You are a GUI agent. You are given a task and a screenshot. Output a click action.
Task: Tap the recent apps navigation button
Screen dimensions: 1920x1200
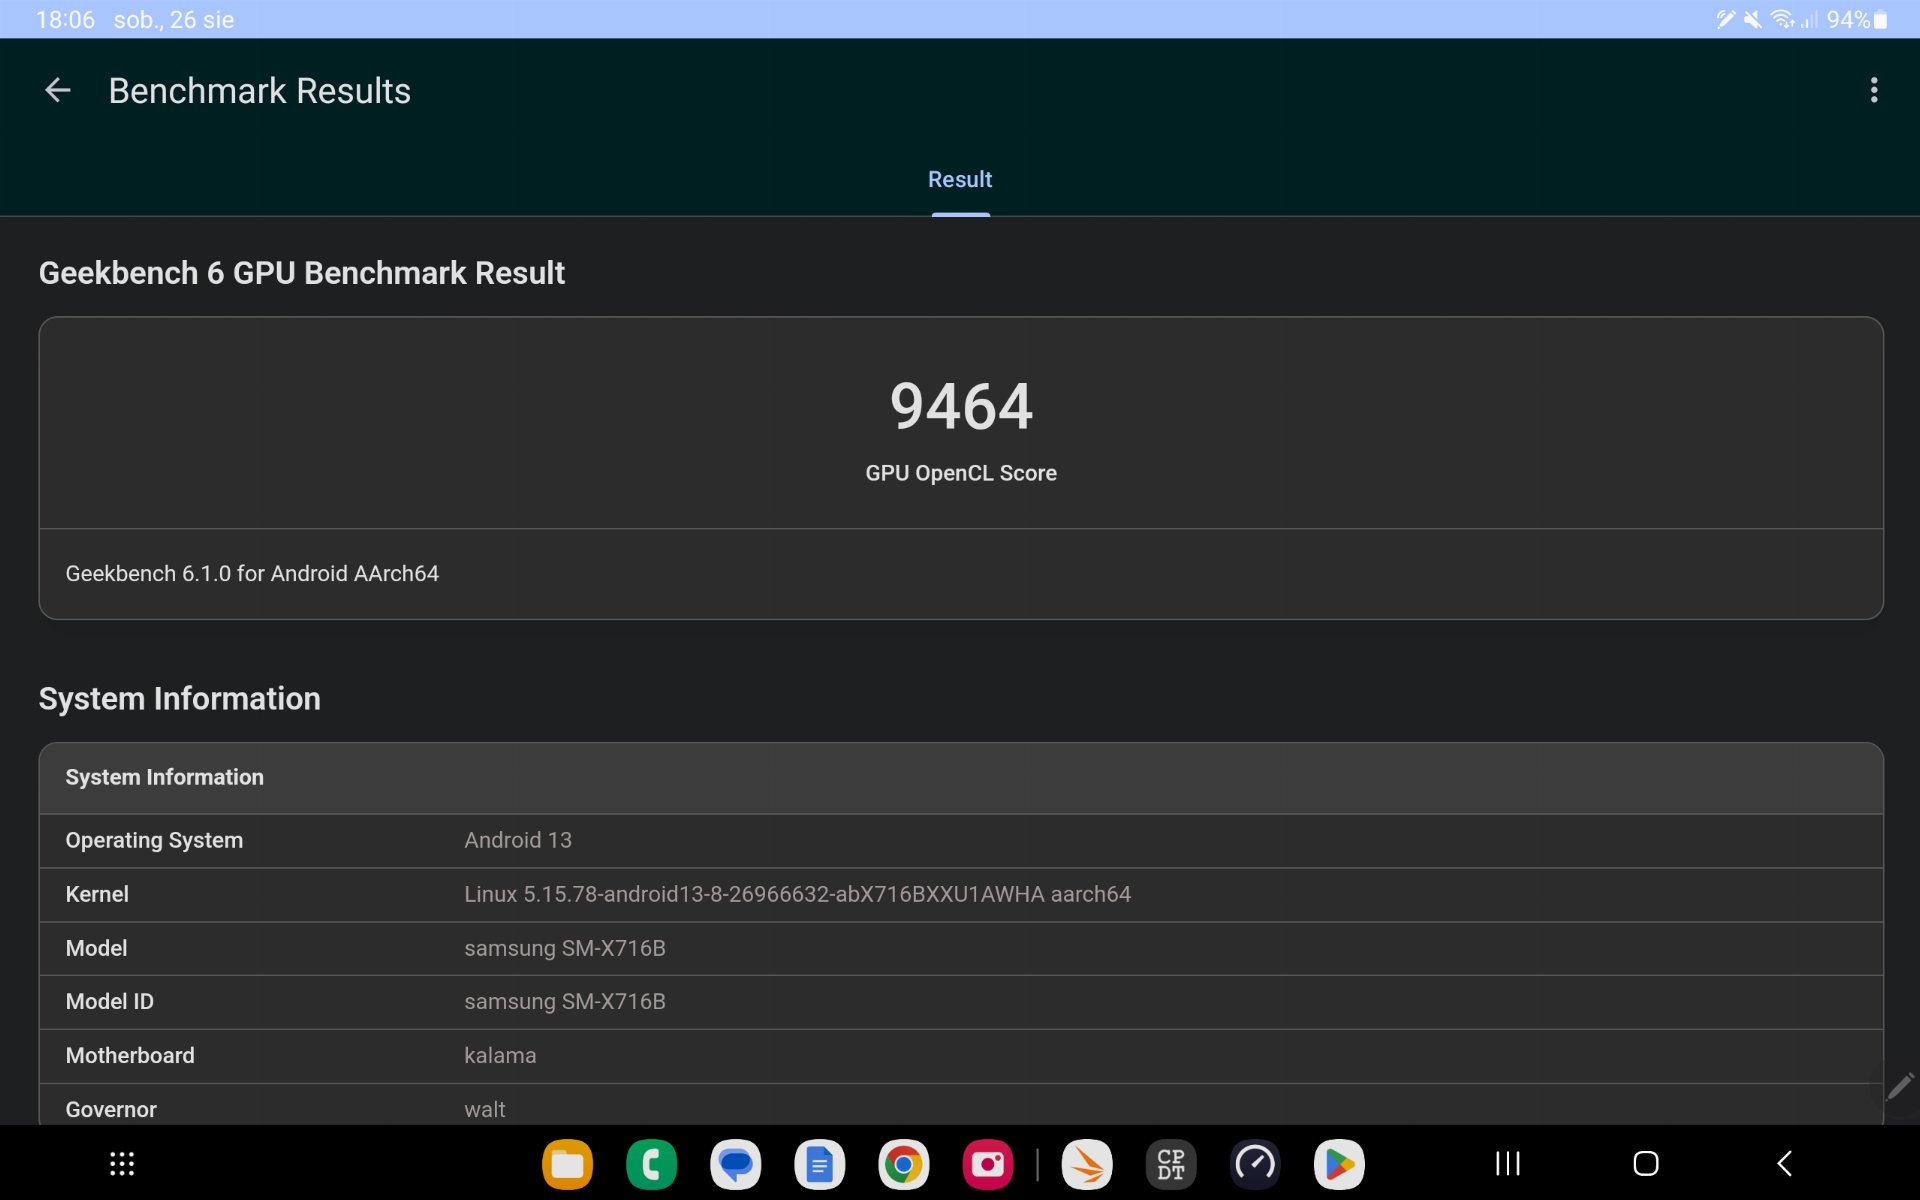(x=1508, y=1163)
